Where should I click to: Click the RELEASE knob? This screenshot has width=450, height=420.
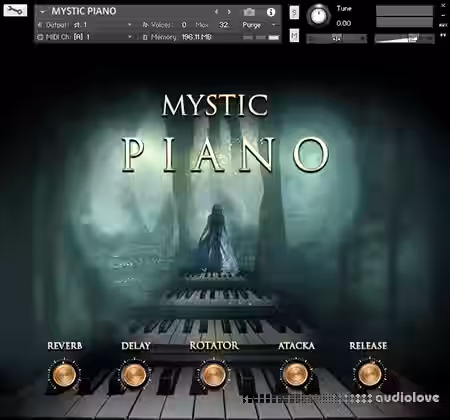370,374
